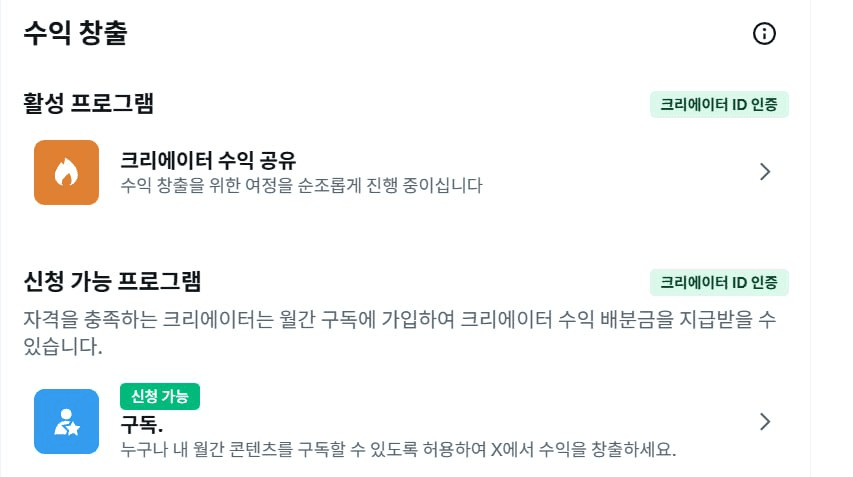Viewport: 853px width, 477px height.
Task: Select the 신청 가능 프로그램 section heading
Action: click(x=112, y=281)
